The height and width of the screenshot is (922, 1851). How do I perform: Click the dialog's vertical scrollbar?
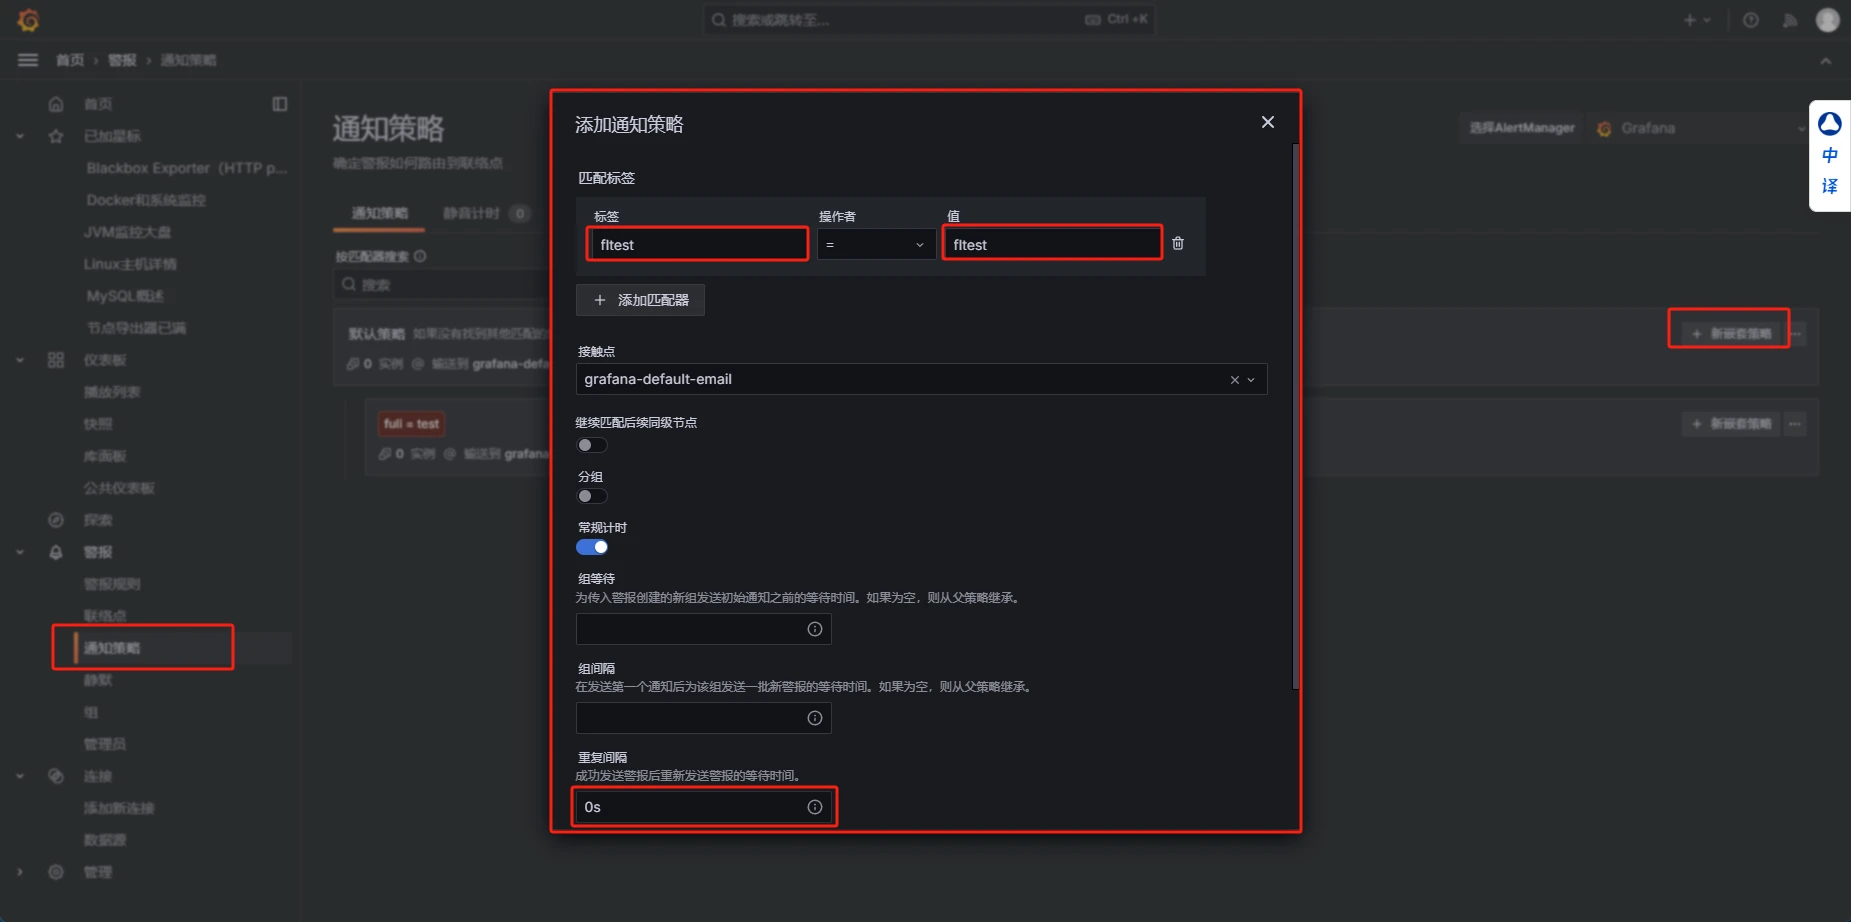pyautogui.click(x=1295, y=417)
